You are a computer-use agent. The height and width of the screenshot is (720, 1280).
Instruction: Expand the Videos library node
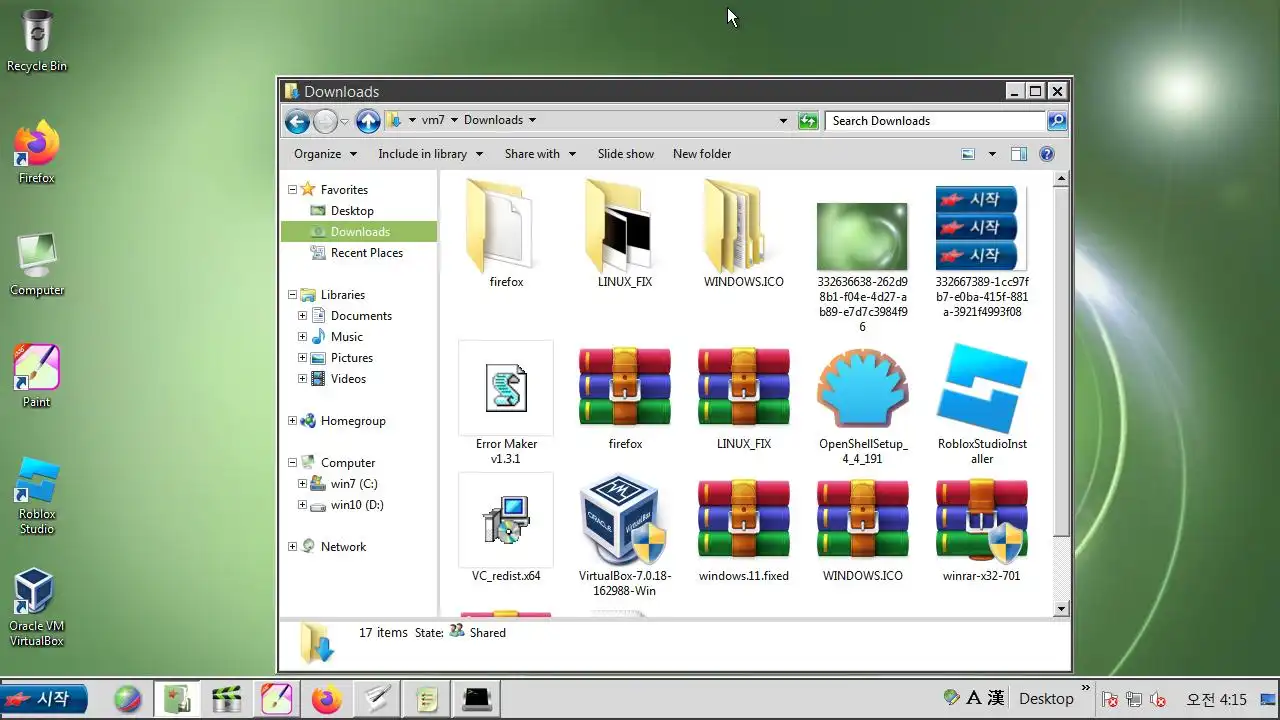pyautogui.click(x=303, y=378)
